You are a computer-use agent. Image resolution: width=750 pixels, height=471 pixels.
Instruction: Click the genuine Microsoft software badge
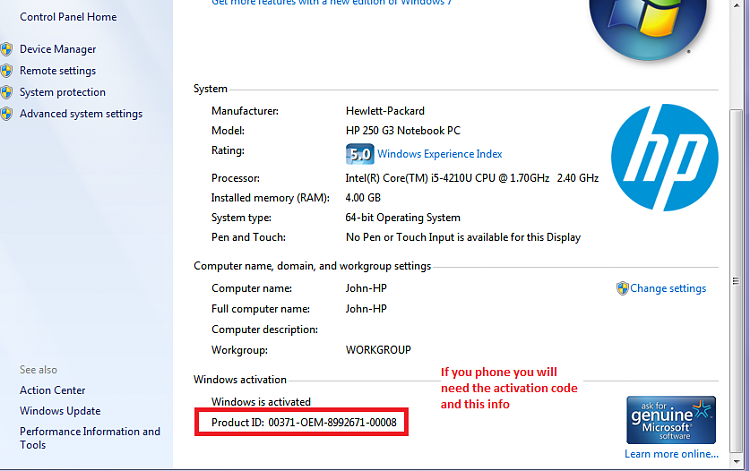point(671,420)
